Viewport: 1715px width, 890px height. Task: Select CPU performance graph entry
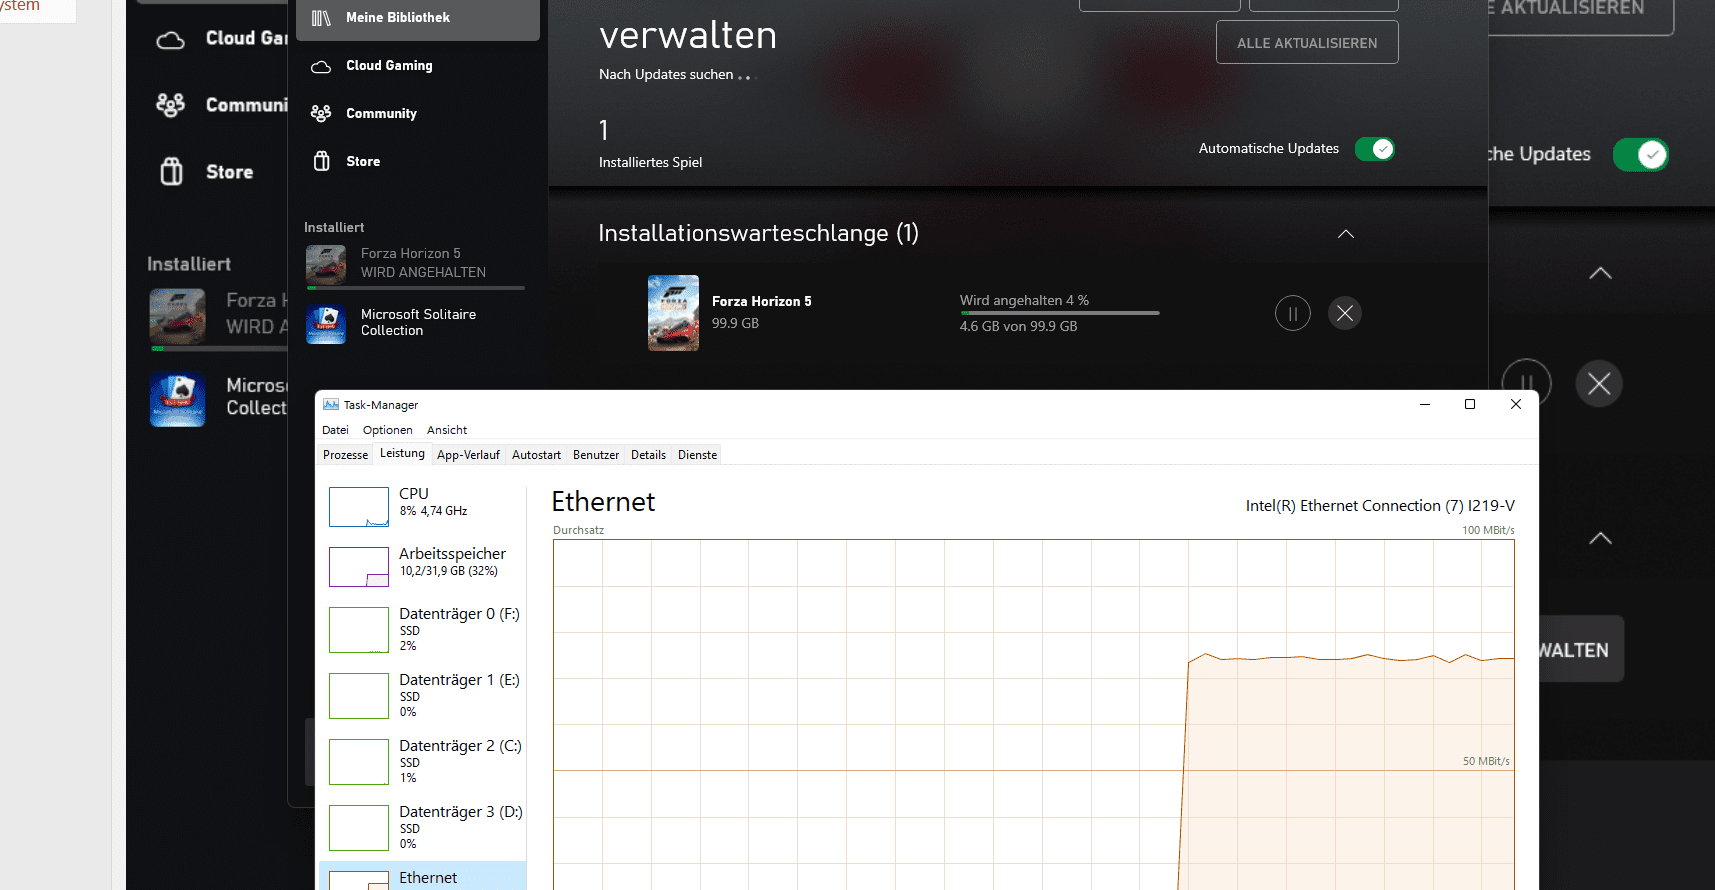coord(422,506)
